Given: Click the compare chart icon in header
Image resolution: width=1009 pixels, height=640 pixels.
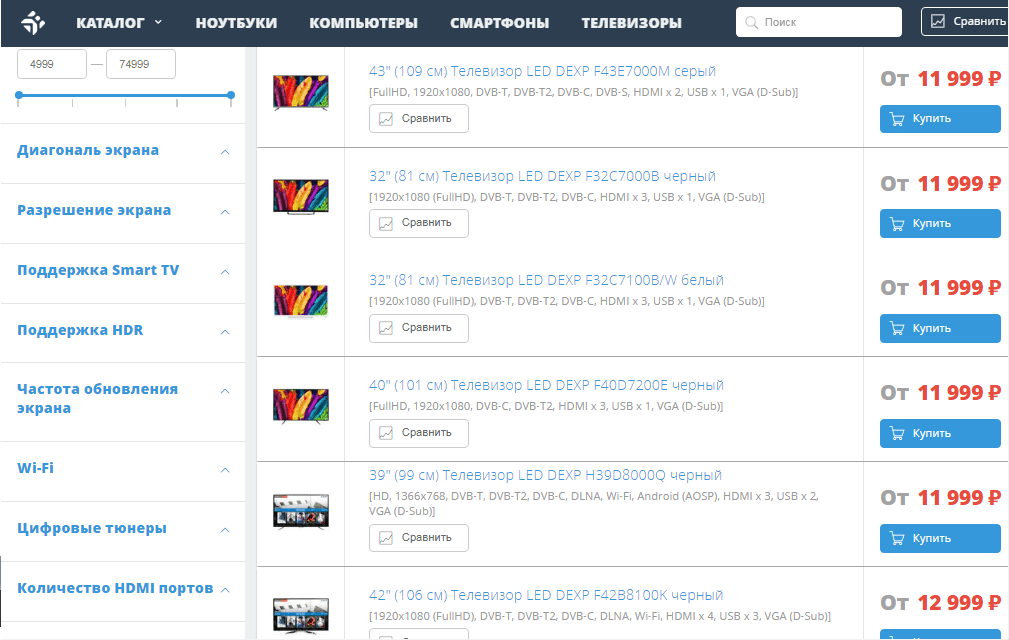Looking at the screenshot, I should [x=937, y=21].
